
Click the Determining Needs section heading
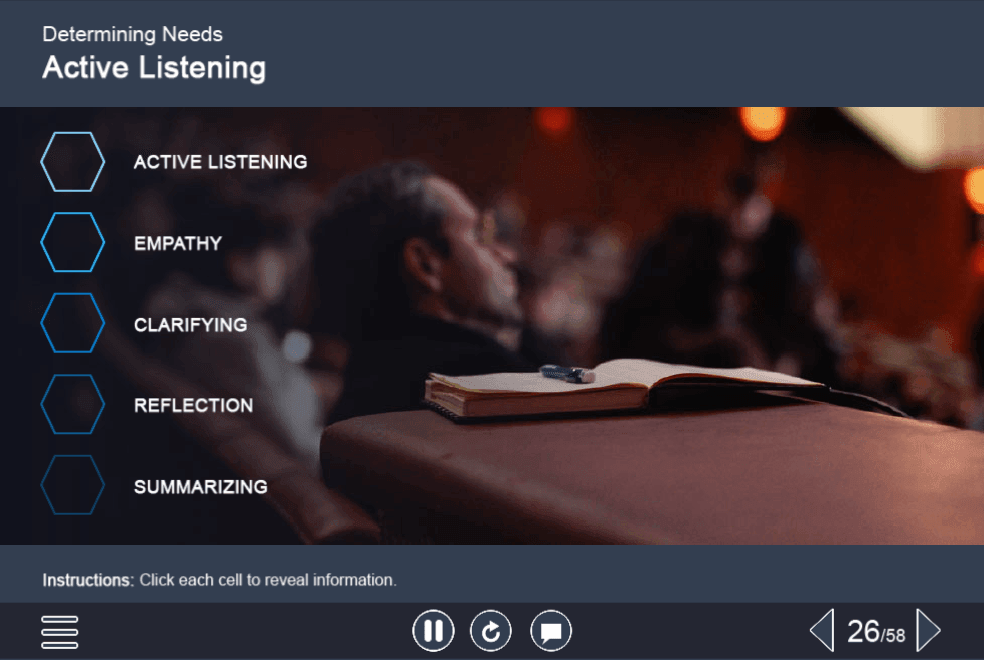tap(132, 34)
